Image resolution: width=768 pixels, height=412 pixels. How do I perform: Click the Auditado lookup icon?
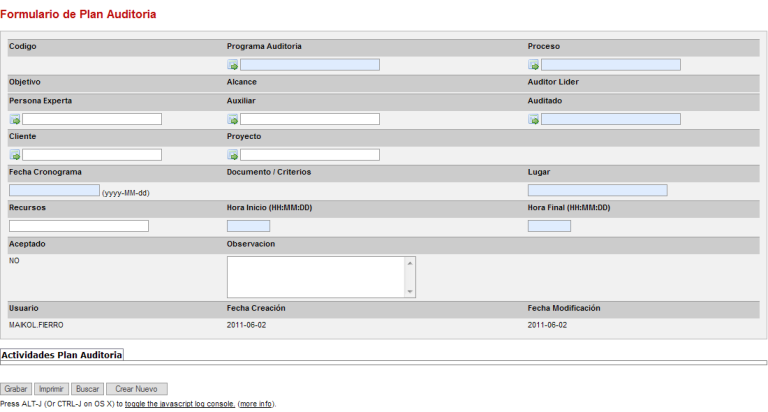tap(534, 120)
